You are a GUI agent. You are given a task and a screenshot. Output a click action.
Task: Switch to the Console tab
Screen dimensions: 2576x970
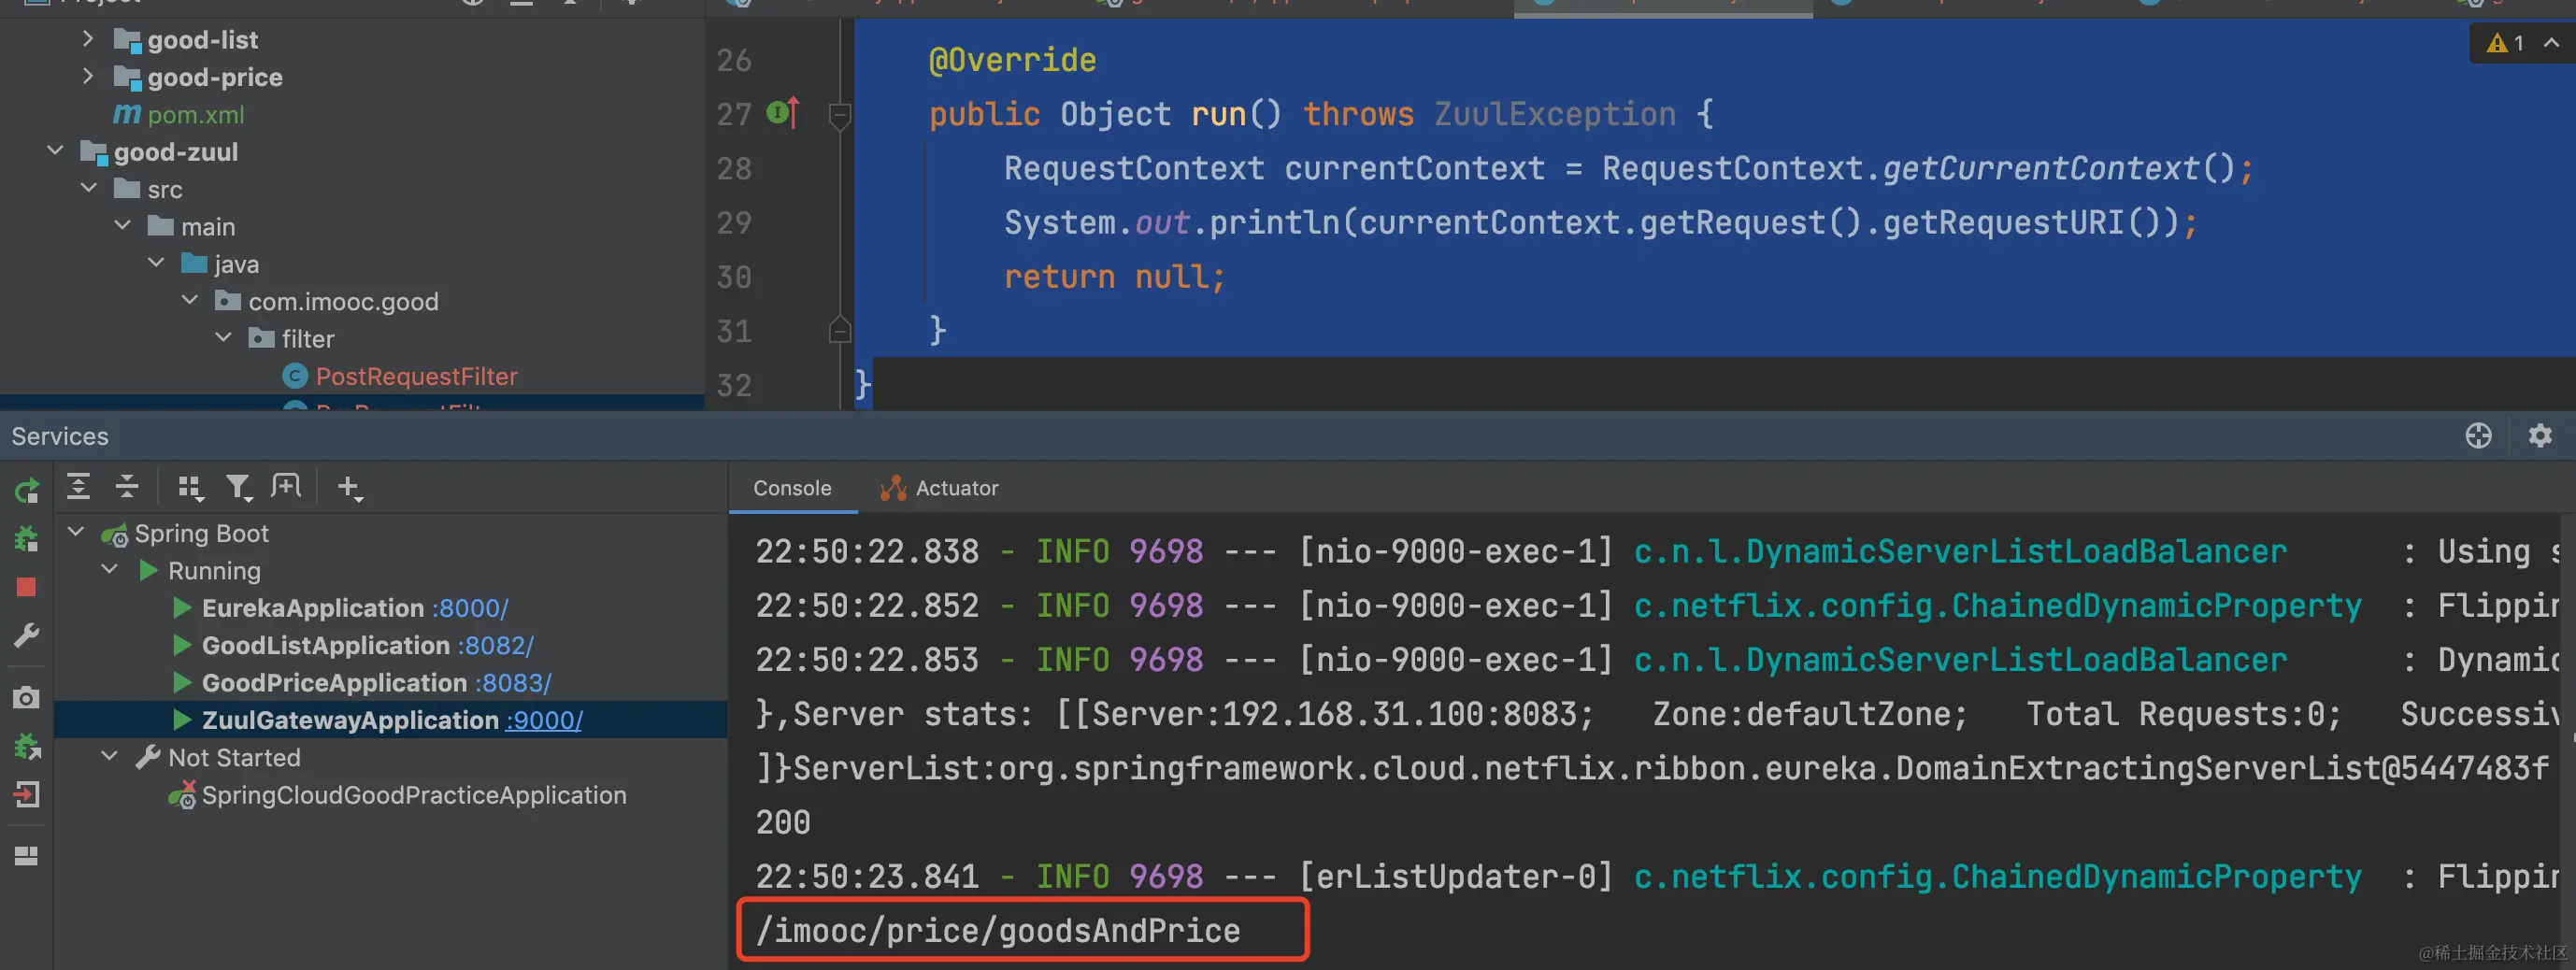point(792,488)
